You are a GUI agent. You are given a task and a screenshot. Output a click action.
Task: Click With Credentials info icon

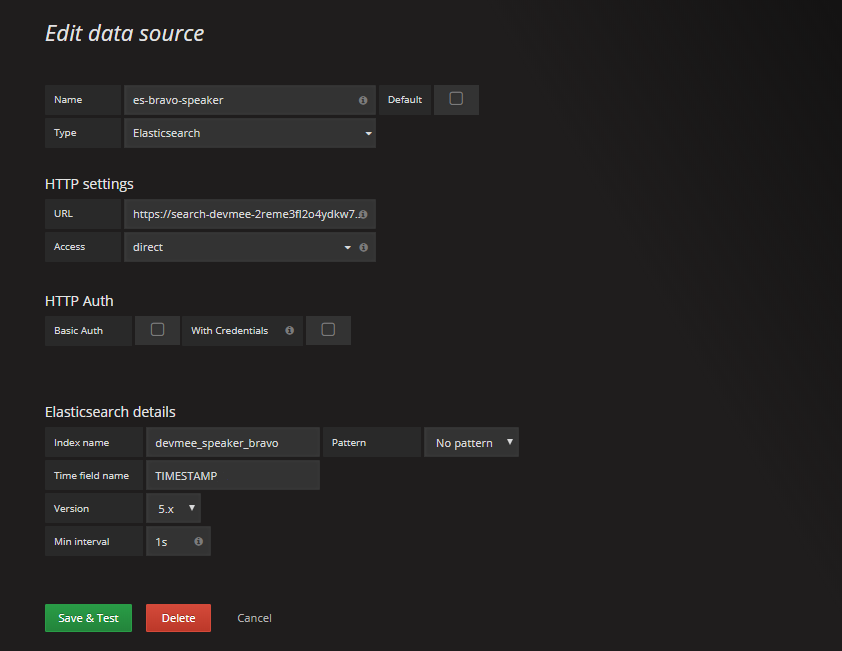point(289,331)
